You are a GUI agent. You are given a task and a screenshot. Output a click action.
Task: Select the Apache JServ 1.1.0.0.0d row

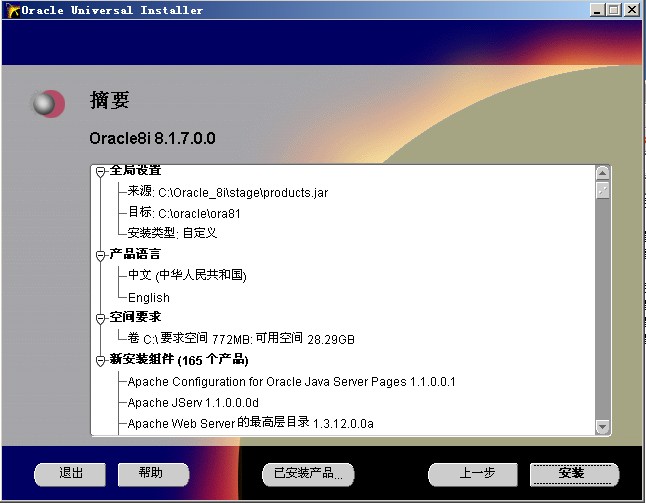[193, 402]
